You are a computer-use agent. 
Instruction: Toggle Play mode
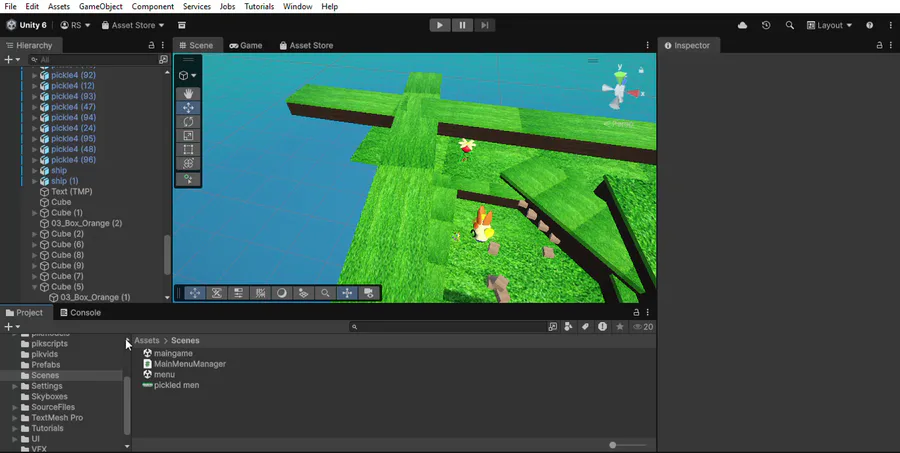[x=440, y=25]
